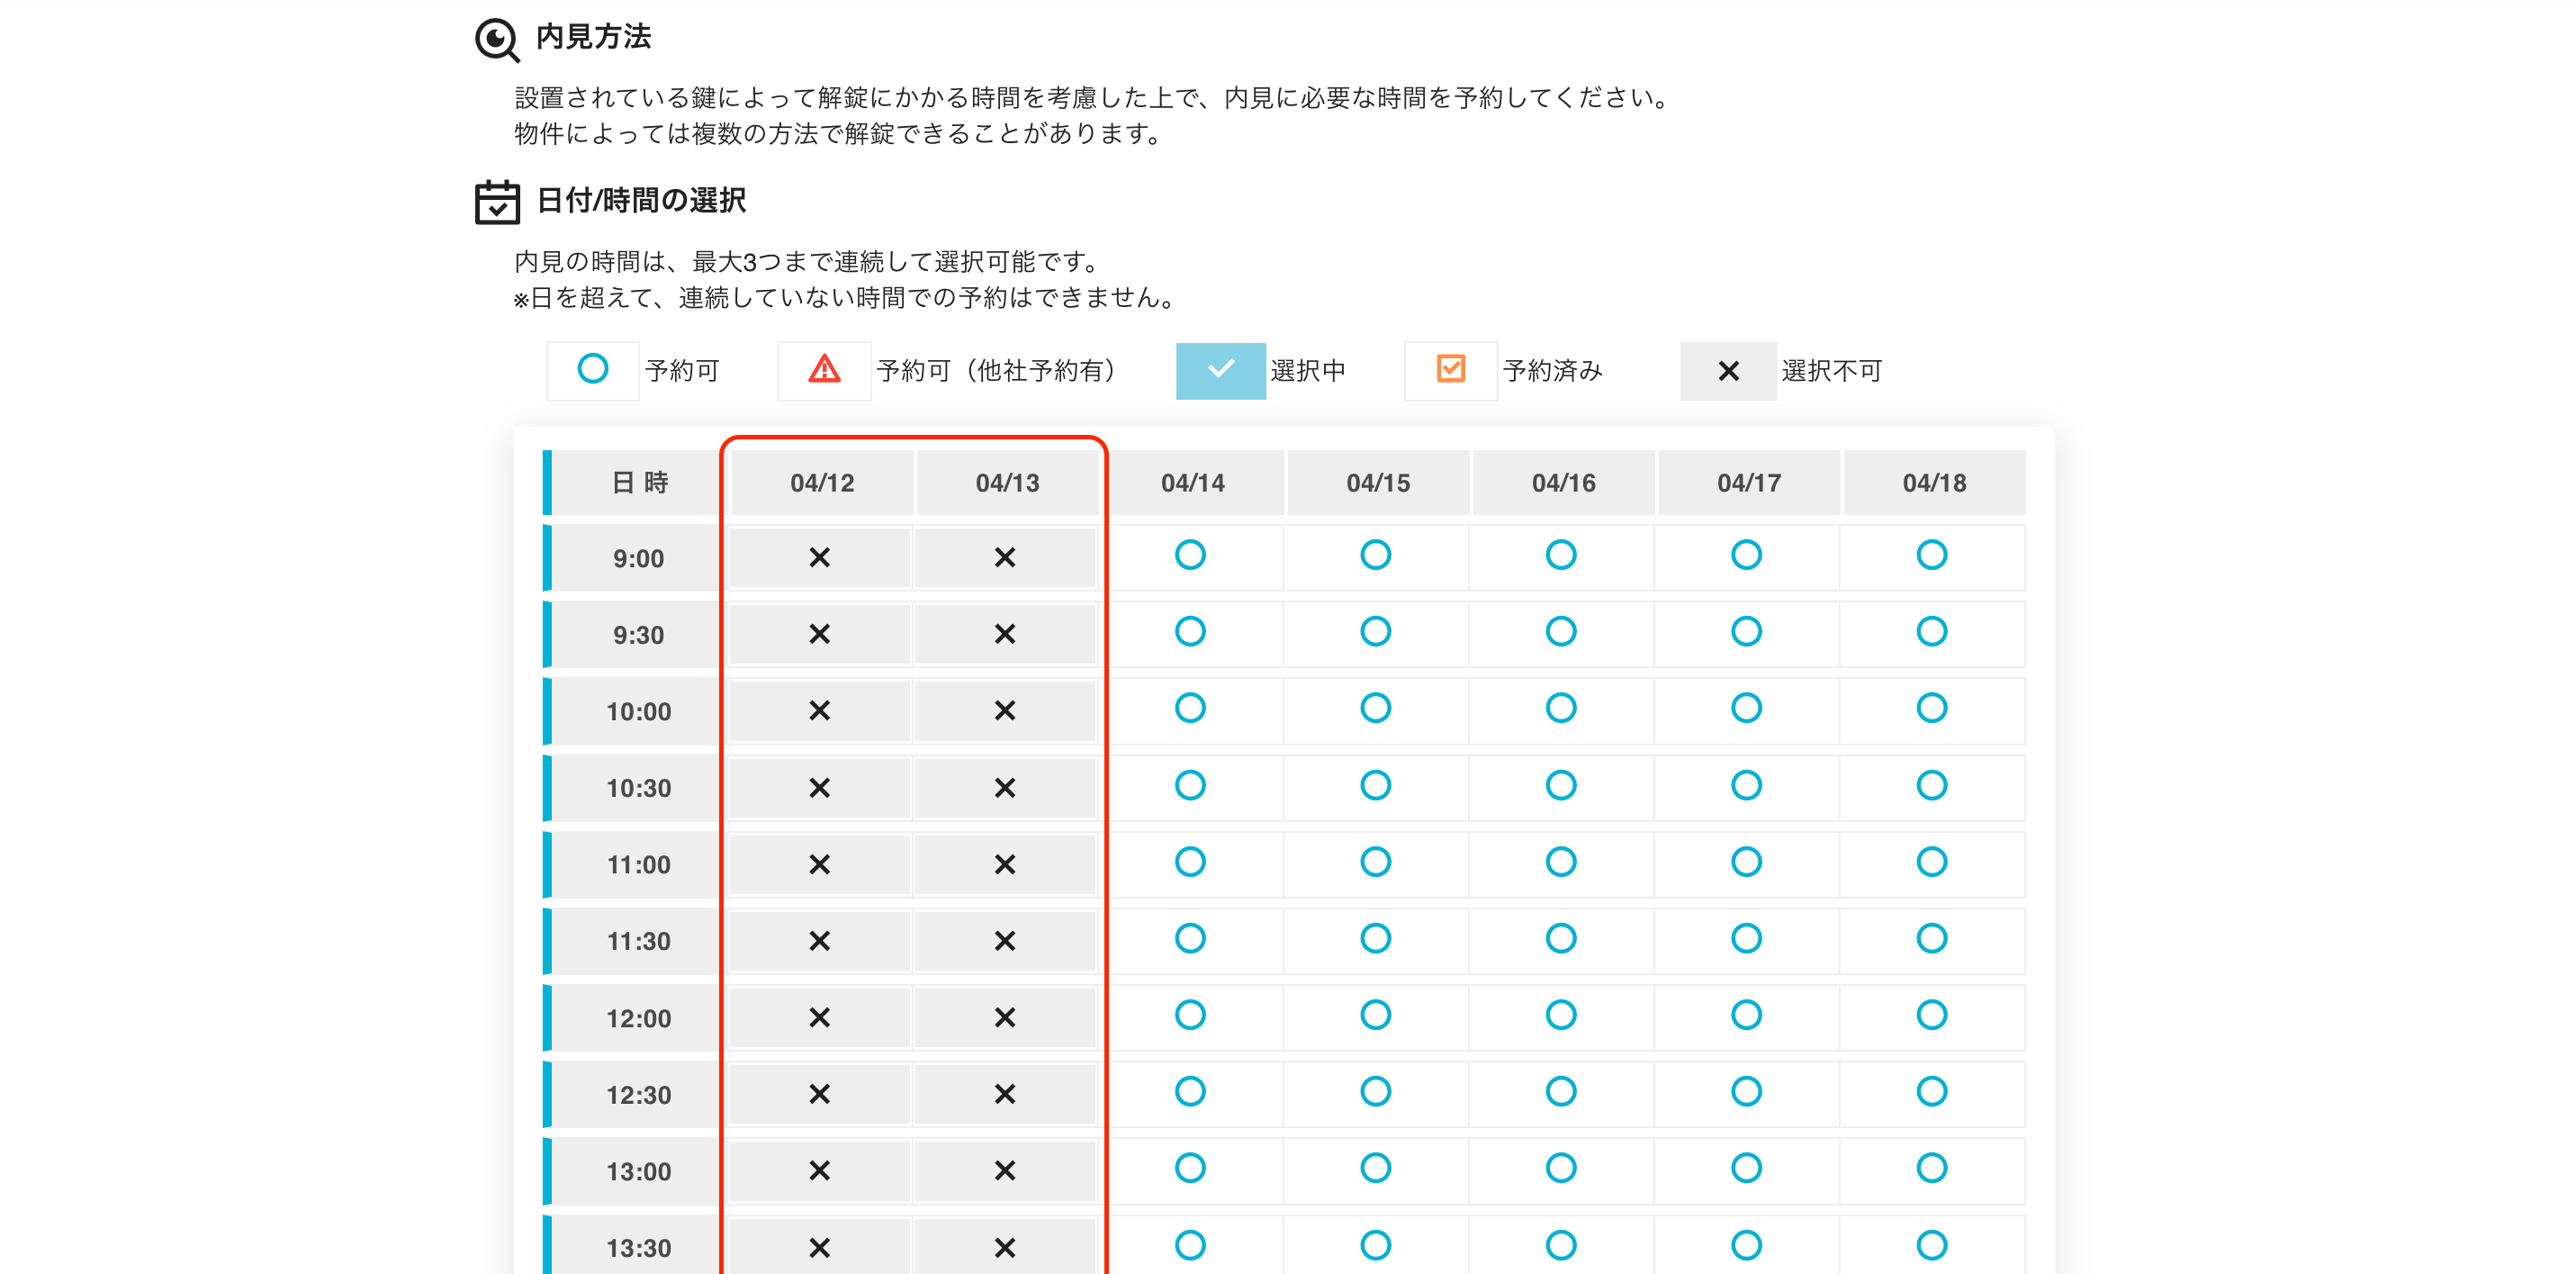Book the 04/17 12:30 available slot

click(x=1747, y=1092)
